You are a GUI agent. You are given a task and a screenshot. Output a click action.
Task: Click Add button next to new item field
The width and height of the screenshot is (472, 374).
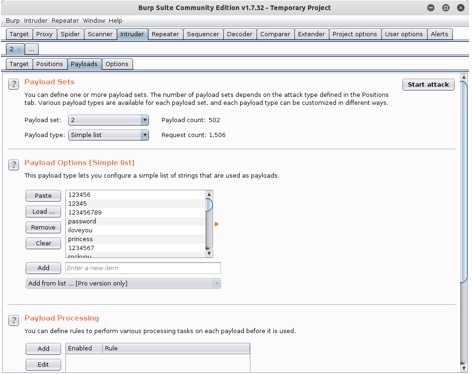pos(43,268)
